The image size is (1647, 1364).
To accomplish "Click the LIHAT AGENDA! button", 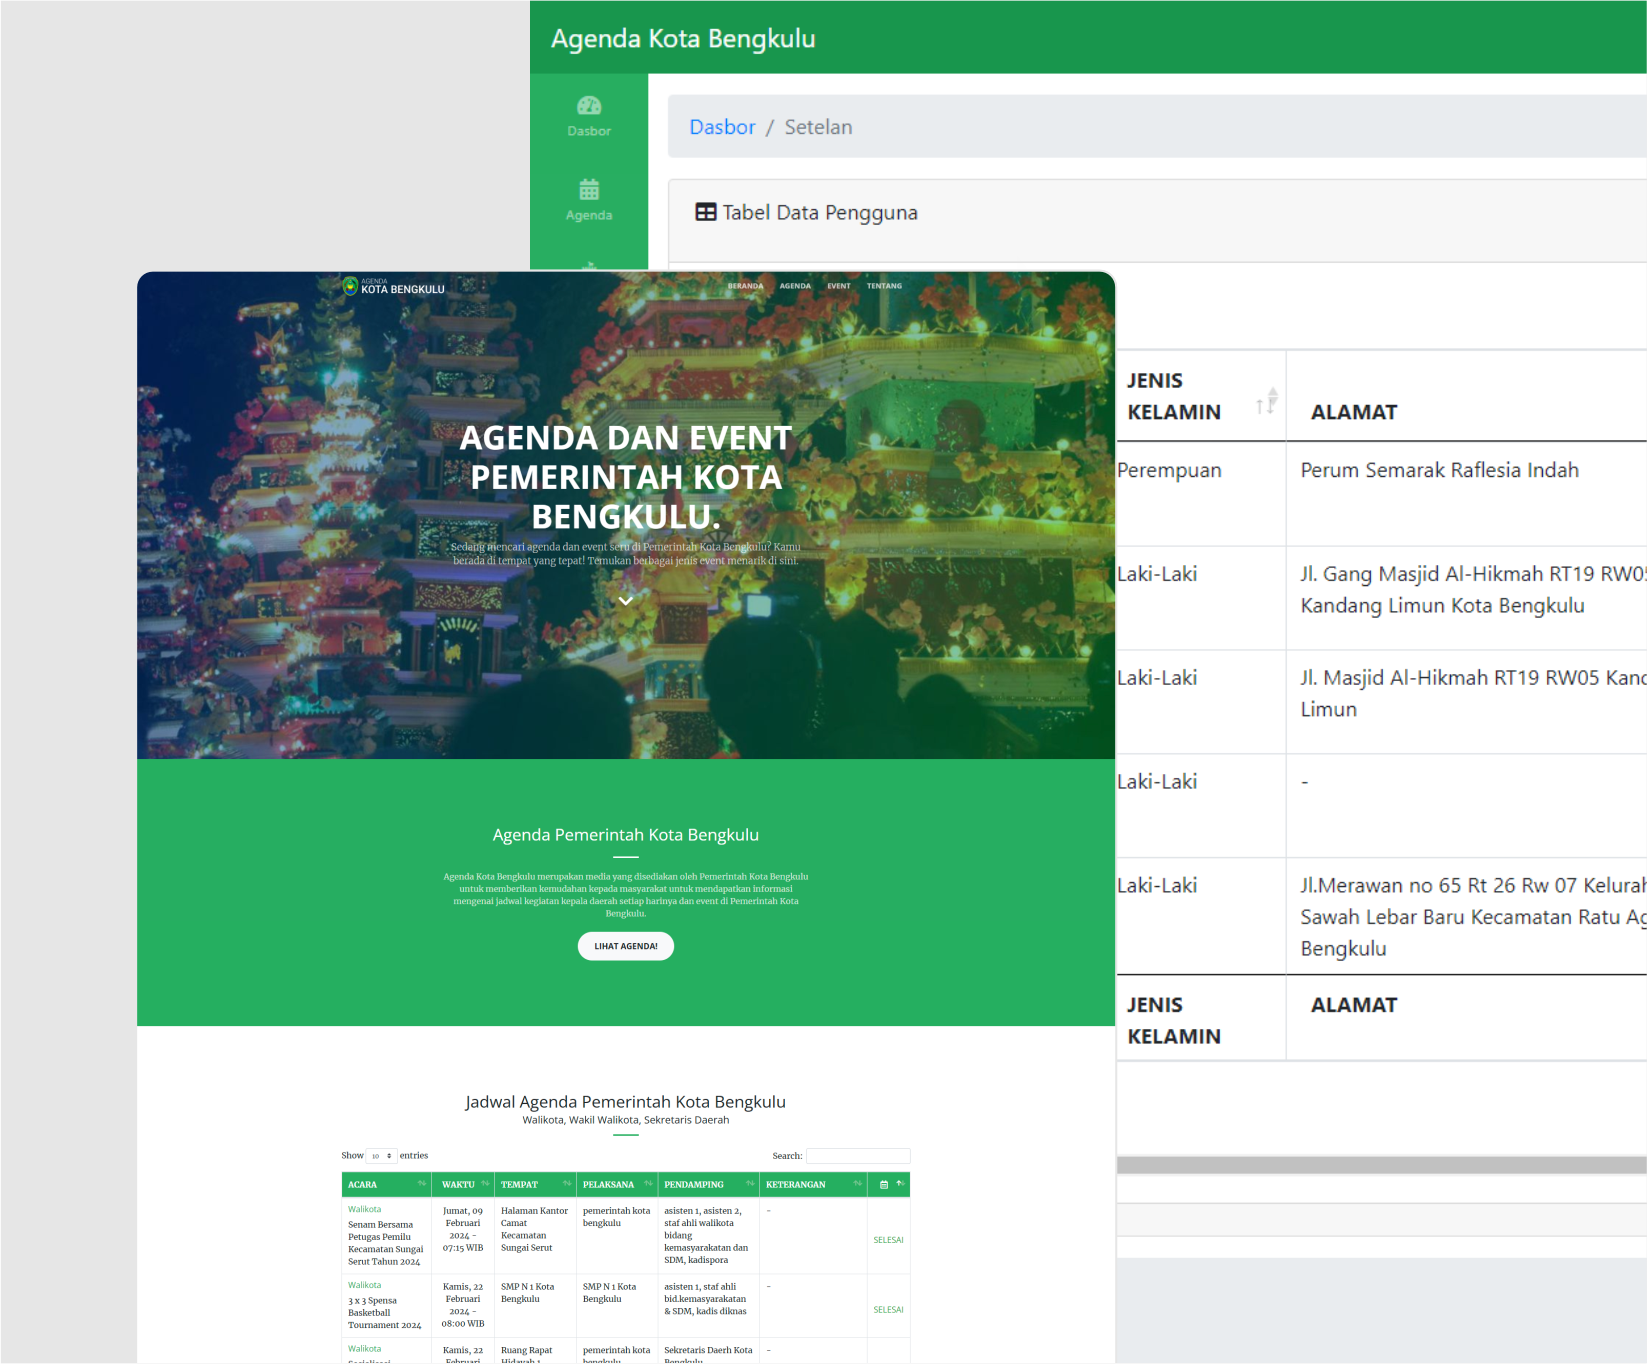I will [x=626, y=946].
